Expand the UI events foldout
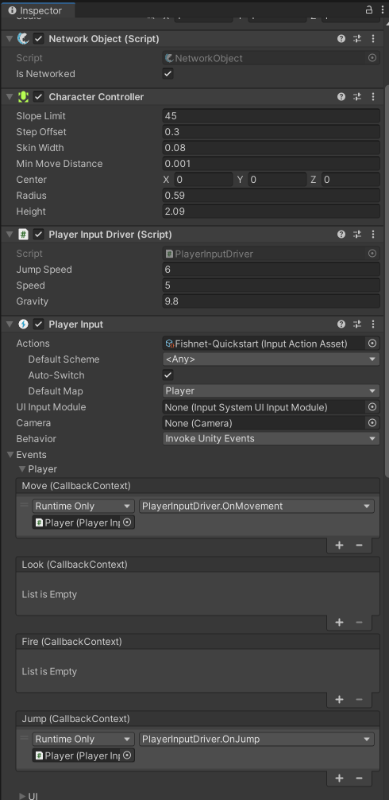 (x=22, y=796)
